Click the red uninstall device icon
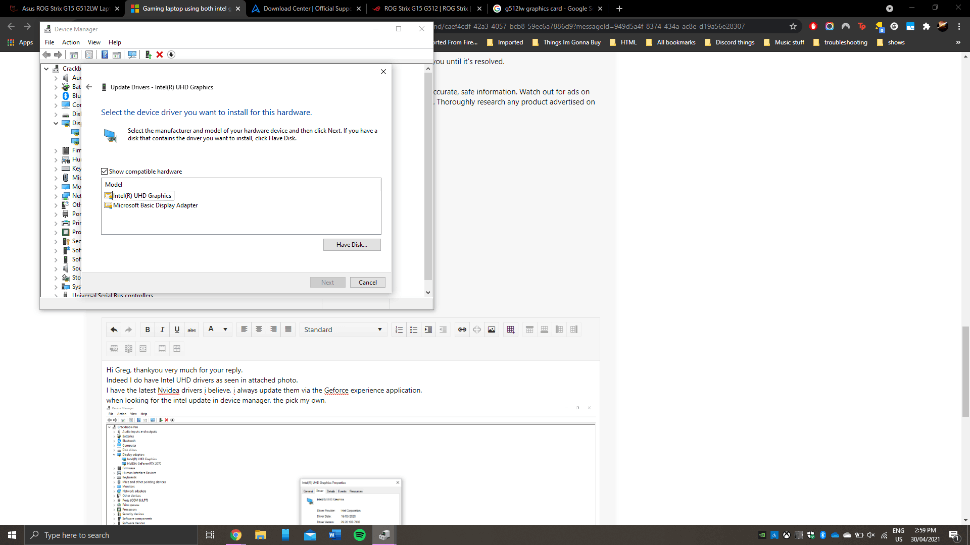The width and height of the screenshot is (970, 545). (x=160, y=54)
